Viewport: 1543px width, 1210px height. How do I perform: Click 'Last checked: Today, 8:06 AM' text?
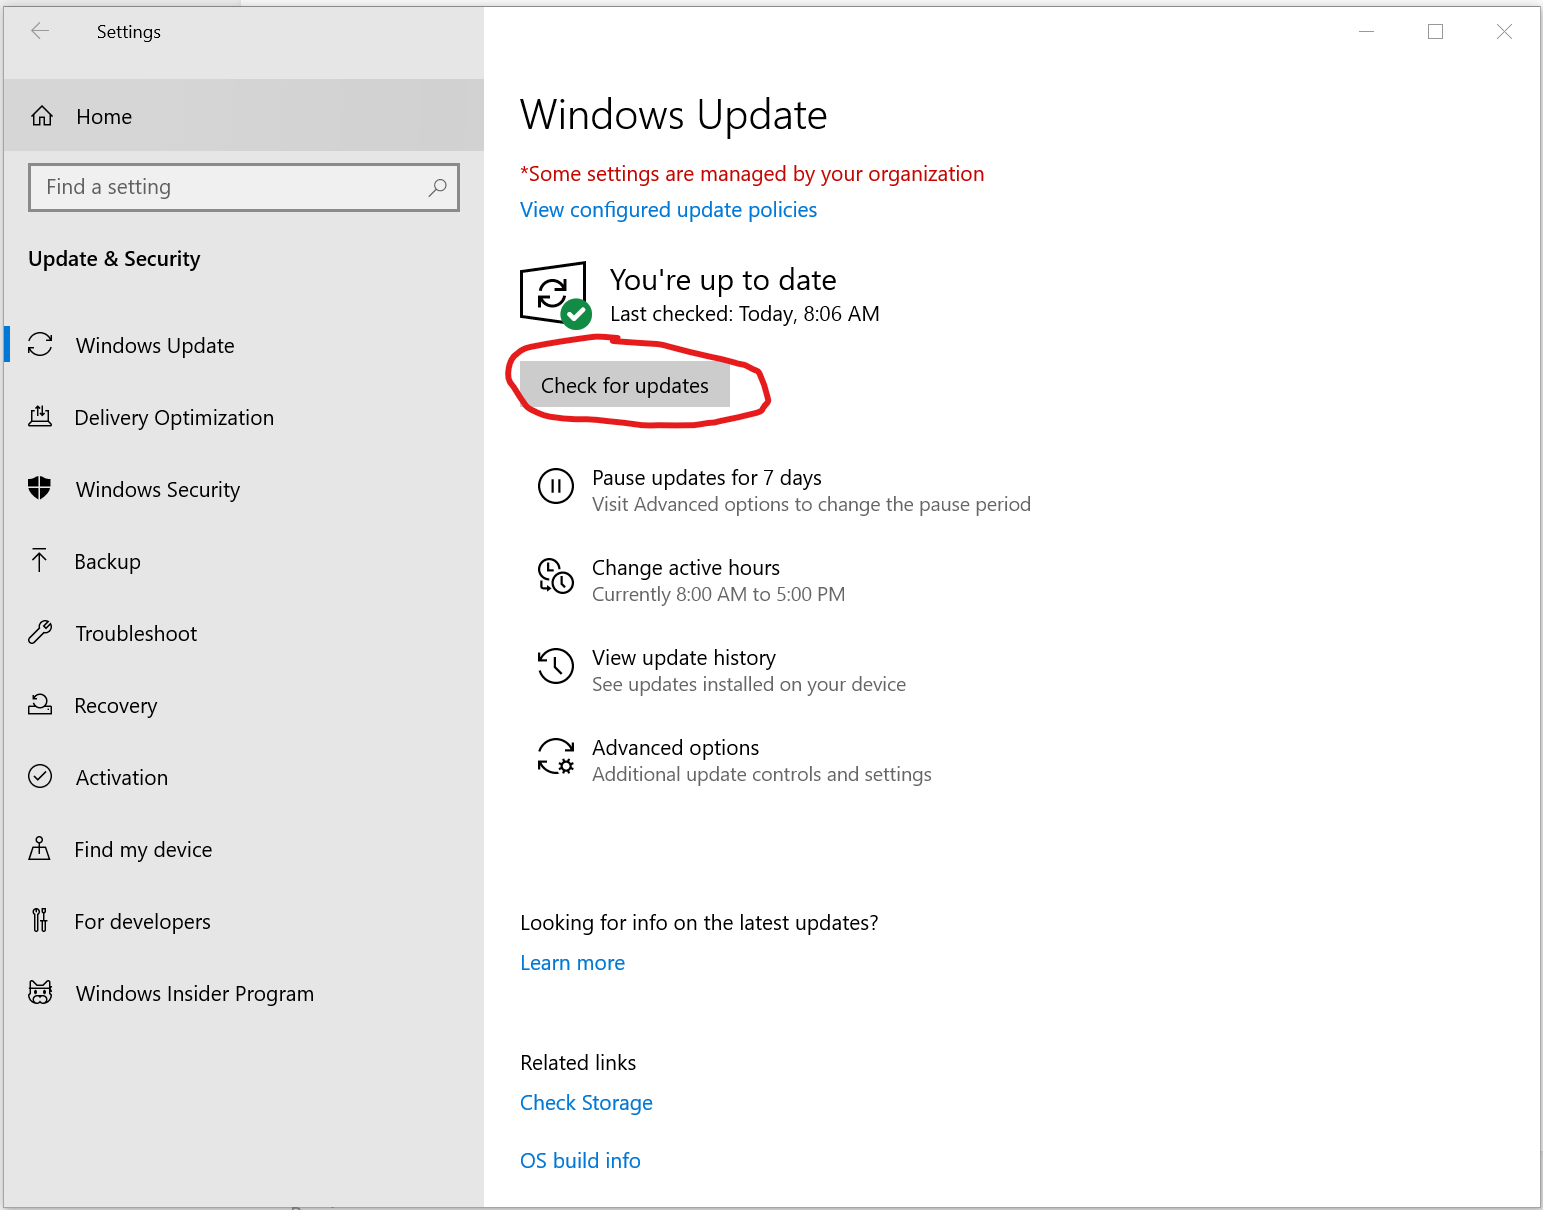point(745,314)
